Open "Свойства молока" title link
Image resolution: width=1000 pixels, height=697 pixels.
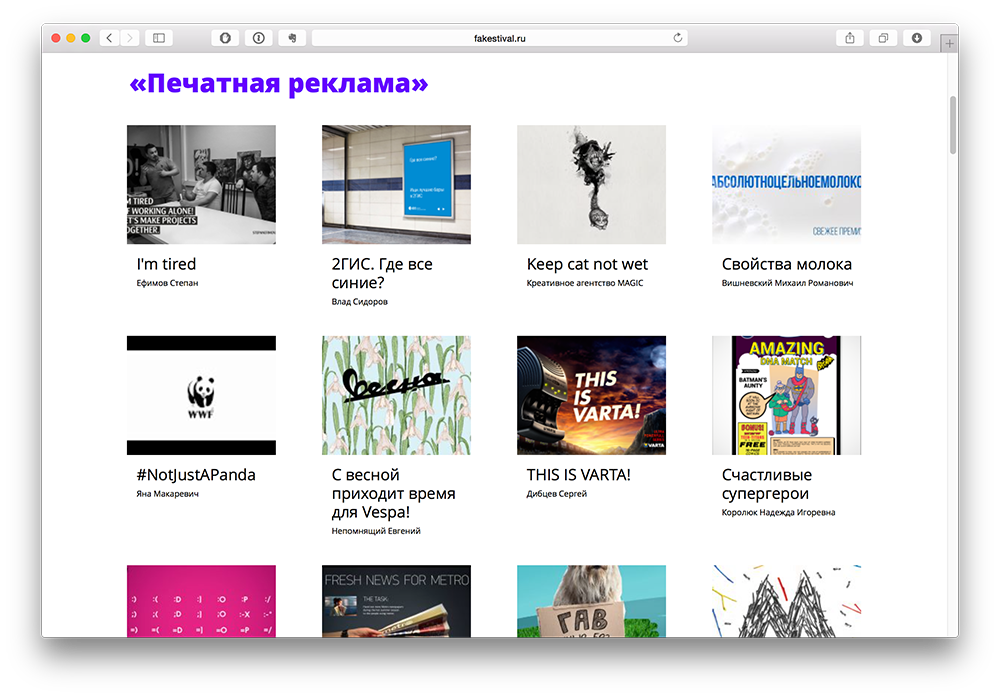pos(787,264)
